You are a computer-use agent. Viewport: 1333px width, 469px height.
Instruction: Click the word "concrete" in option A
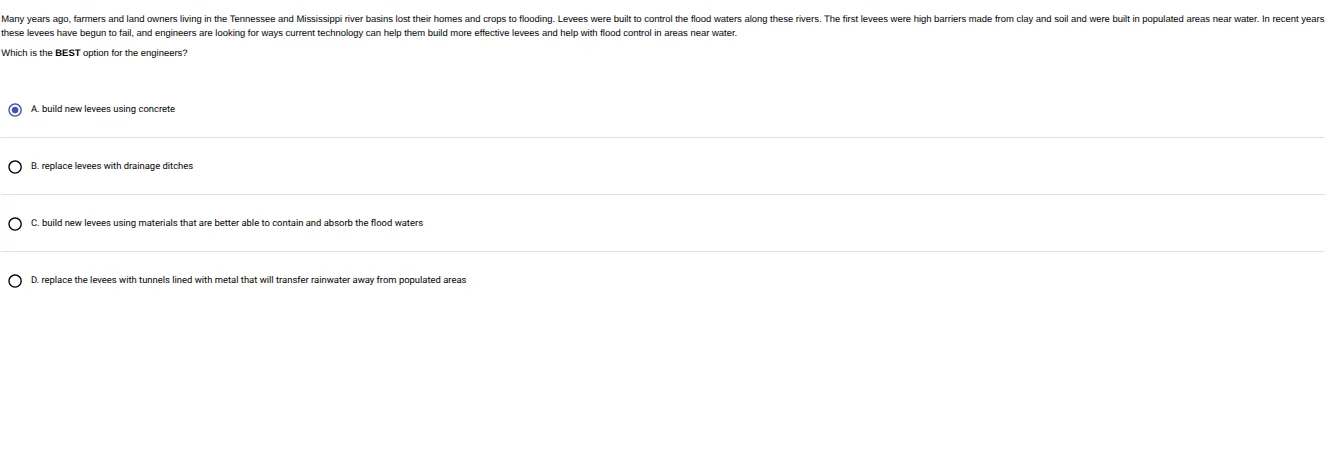click(159, 109)
